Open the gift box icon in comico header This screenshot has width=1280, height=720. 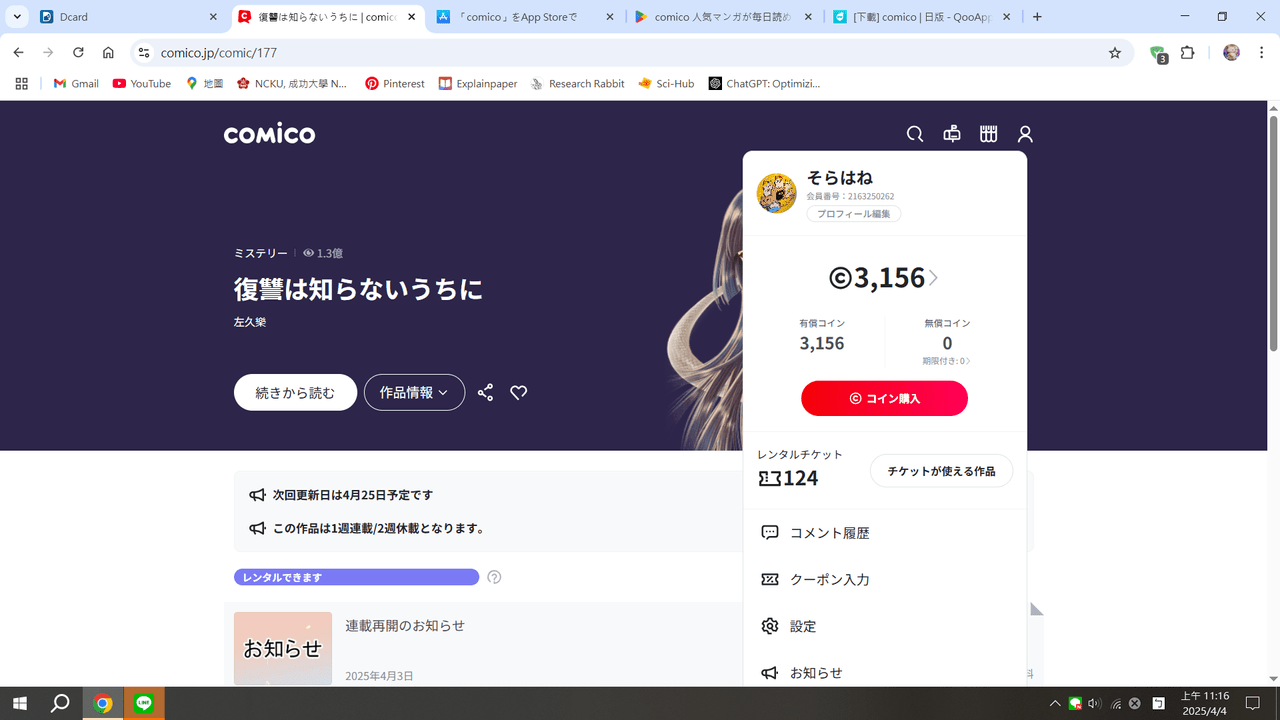pos(952,134)
